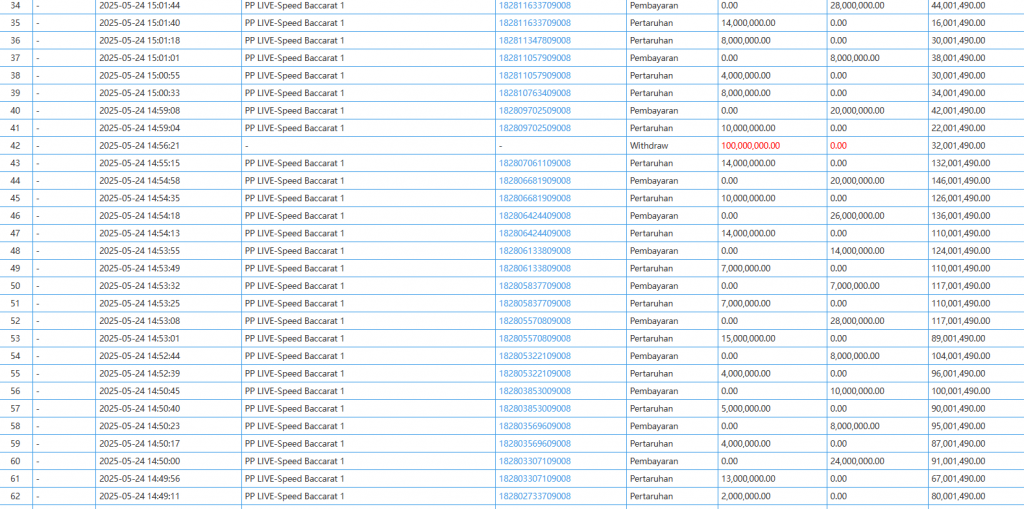This screenshot has height=509, width=1024.
Task: Select Pertaruhan cell in row 39
Action: coord(672,93)
